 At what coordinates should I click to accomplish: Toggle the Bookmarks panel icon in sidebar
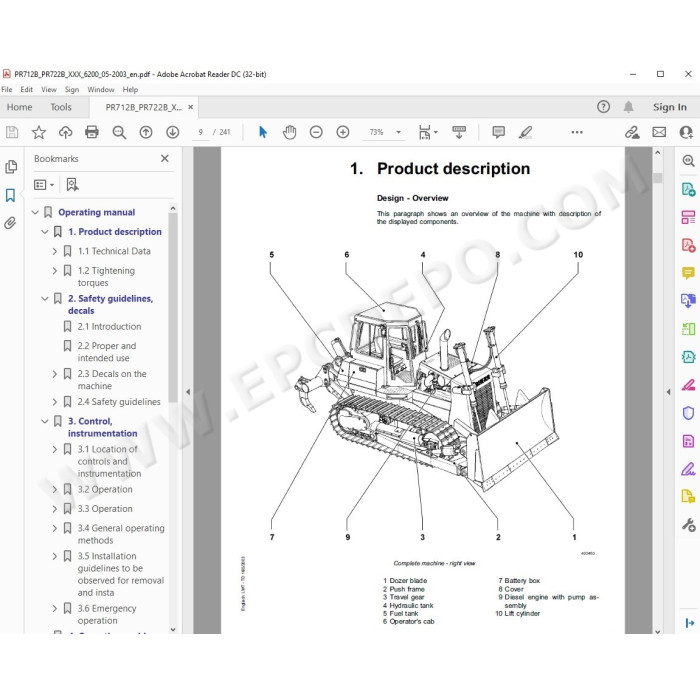[10, 195]
